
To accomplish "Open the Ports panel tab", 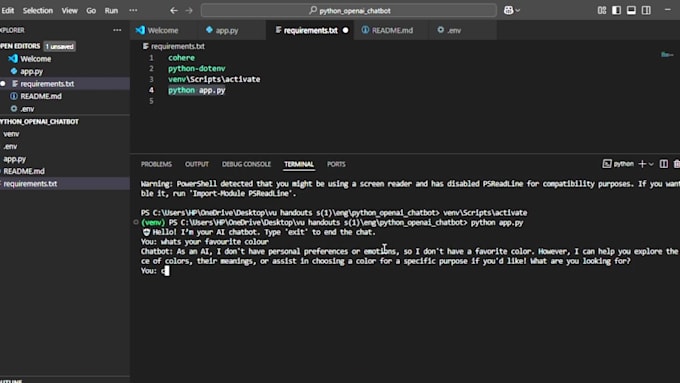I will tap(336, 164).
